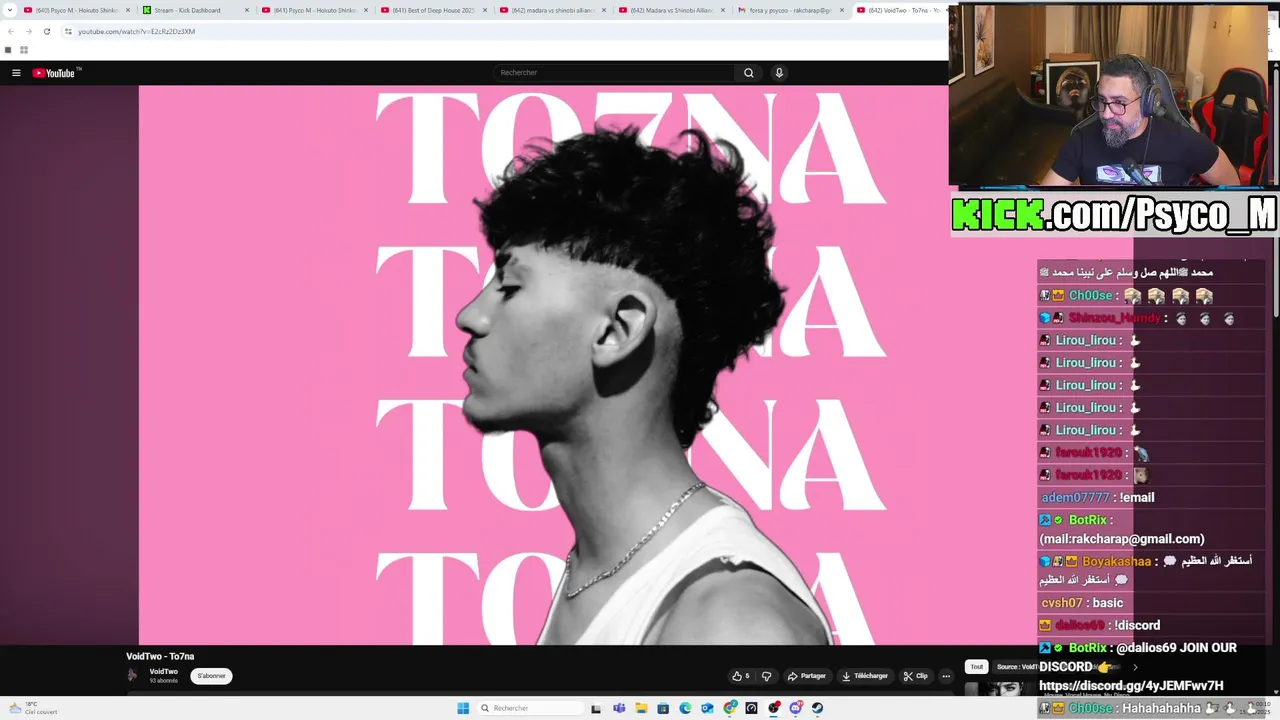
Task: Click the Boyakashaa username in chat
Action: tap(1116, 561)
